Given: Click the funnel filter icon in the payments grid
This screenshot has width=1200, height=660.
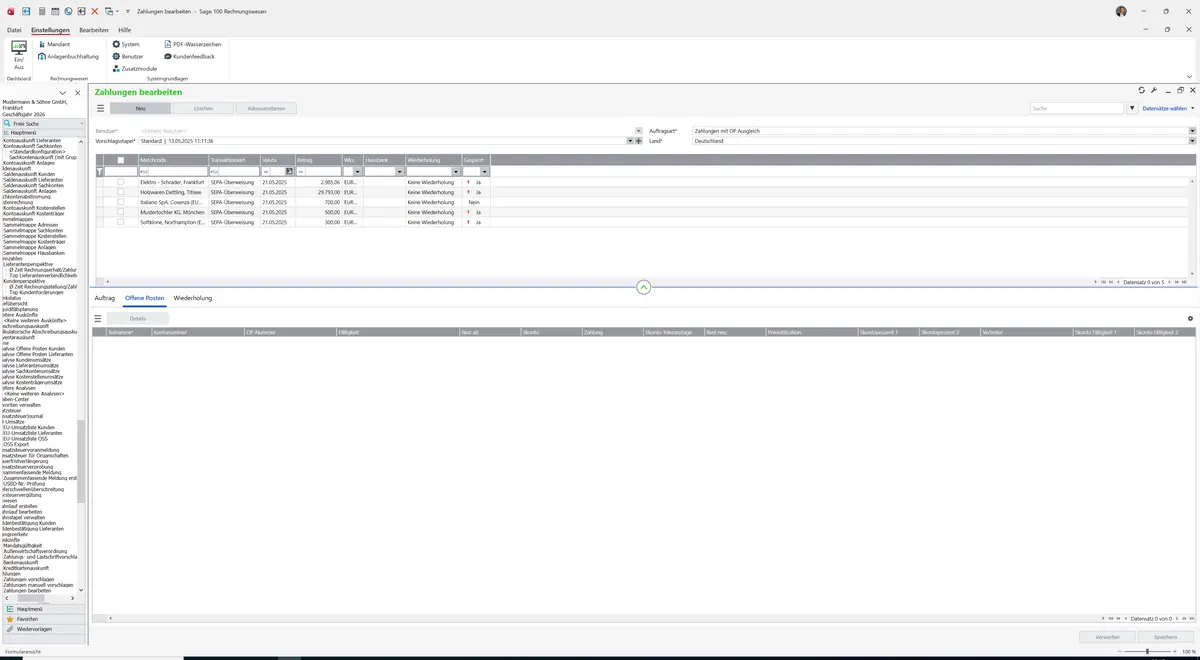Looking at the screenshot, I should pyautogui.click(x=99, y=172).
